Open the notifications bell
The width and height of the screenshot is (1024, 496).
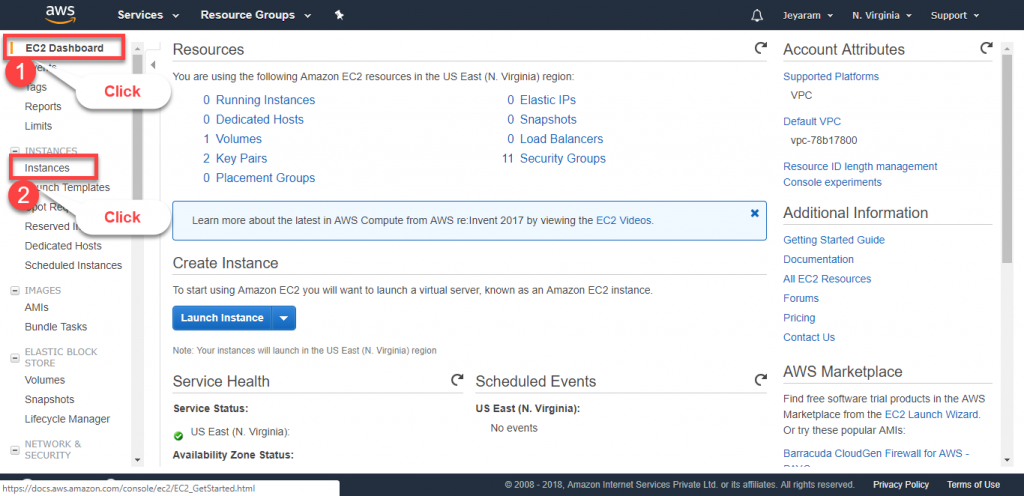click(757, 15)
